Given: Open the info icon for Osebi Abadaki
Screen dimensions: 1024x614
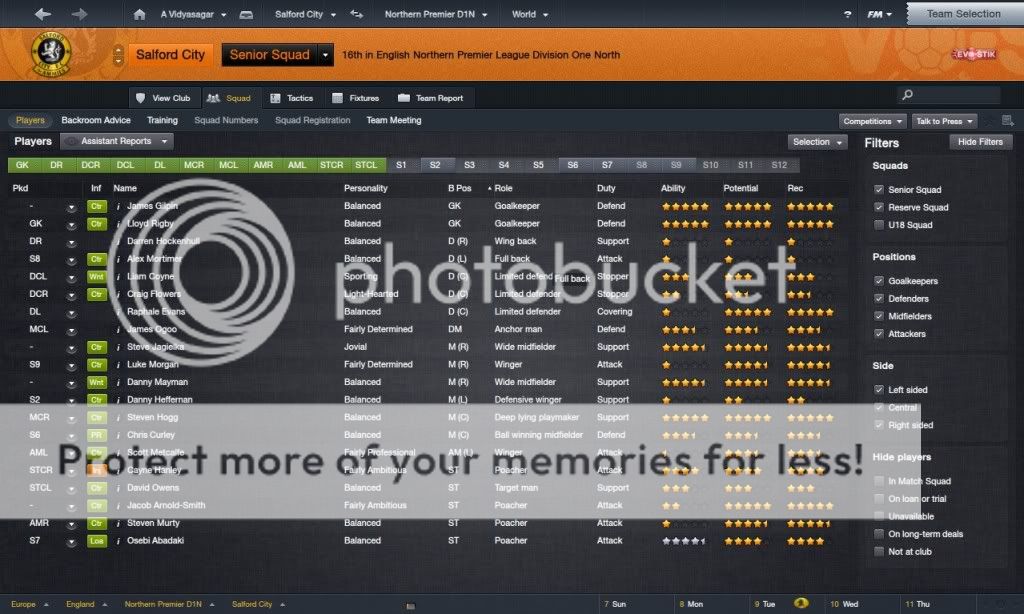Looking at the screenshot, I should click(118, 541).
